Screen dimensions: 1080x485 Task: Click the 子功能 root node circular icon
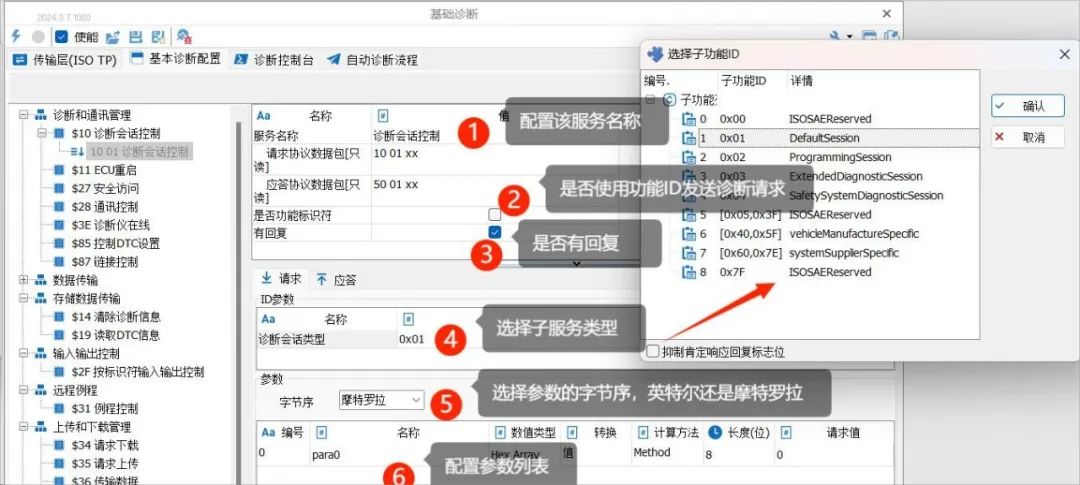[x=669, y=100]
